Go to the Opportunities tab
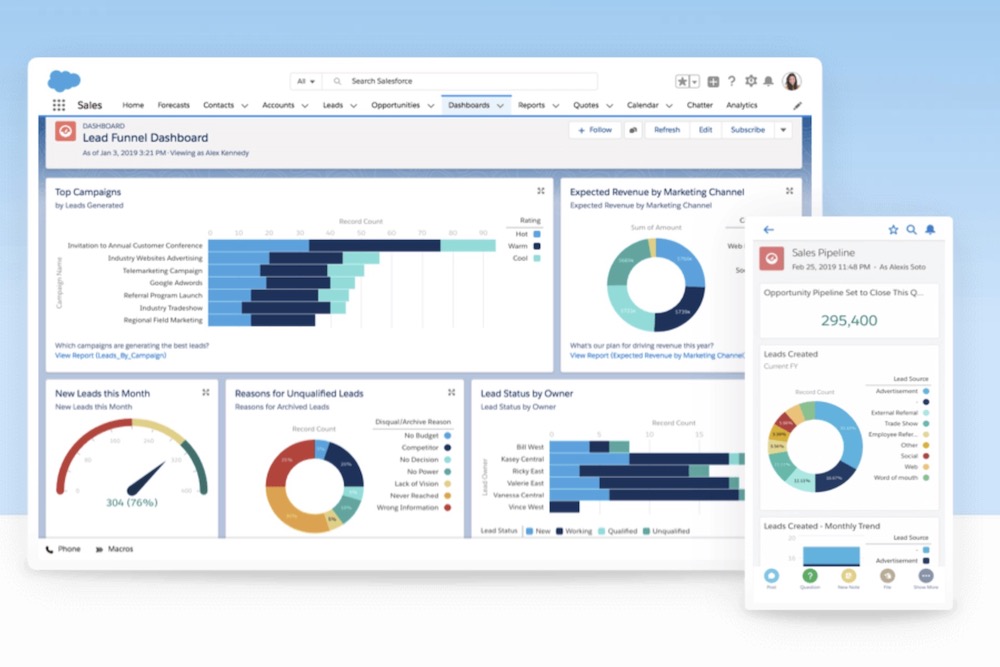Image resolution: width=1000 pixels, height=667 pixels. click(x=395, y=104)
